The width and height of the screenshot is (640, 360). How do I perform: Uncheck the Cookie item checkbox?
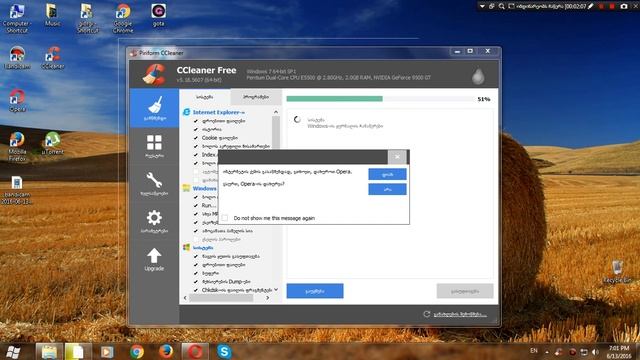coord(196,138)
